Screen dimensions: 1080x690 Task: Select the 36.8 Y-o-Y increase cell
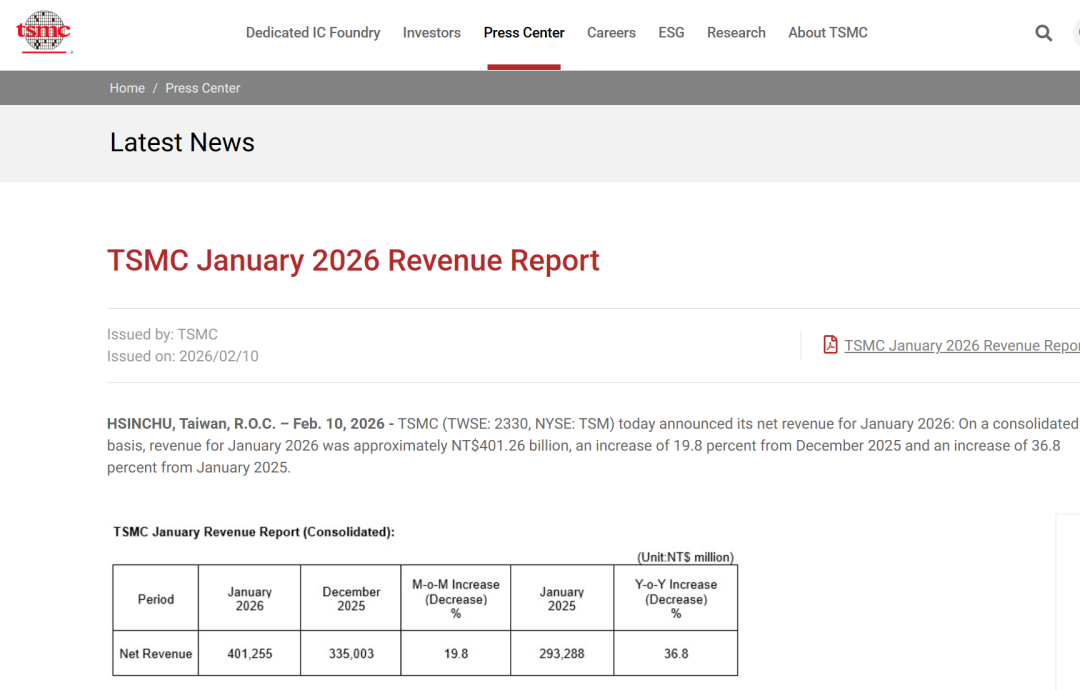(x=676, y=654)
